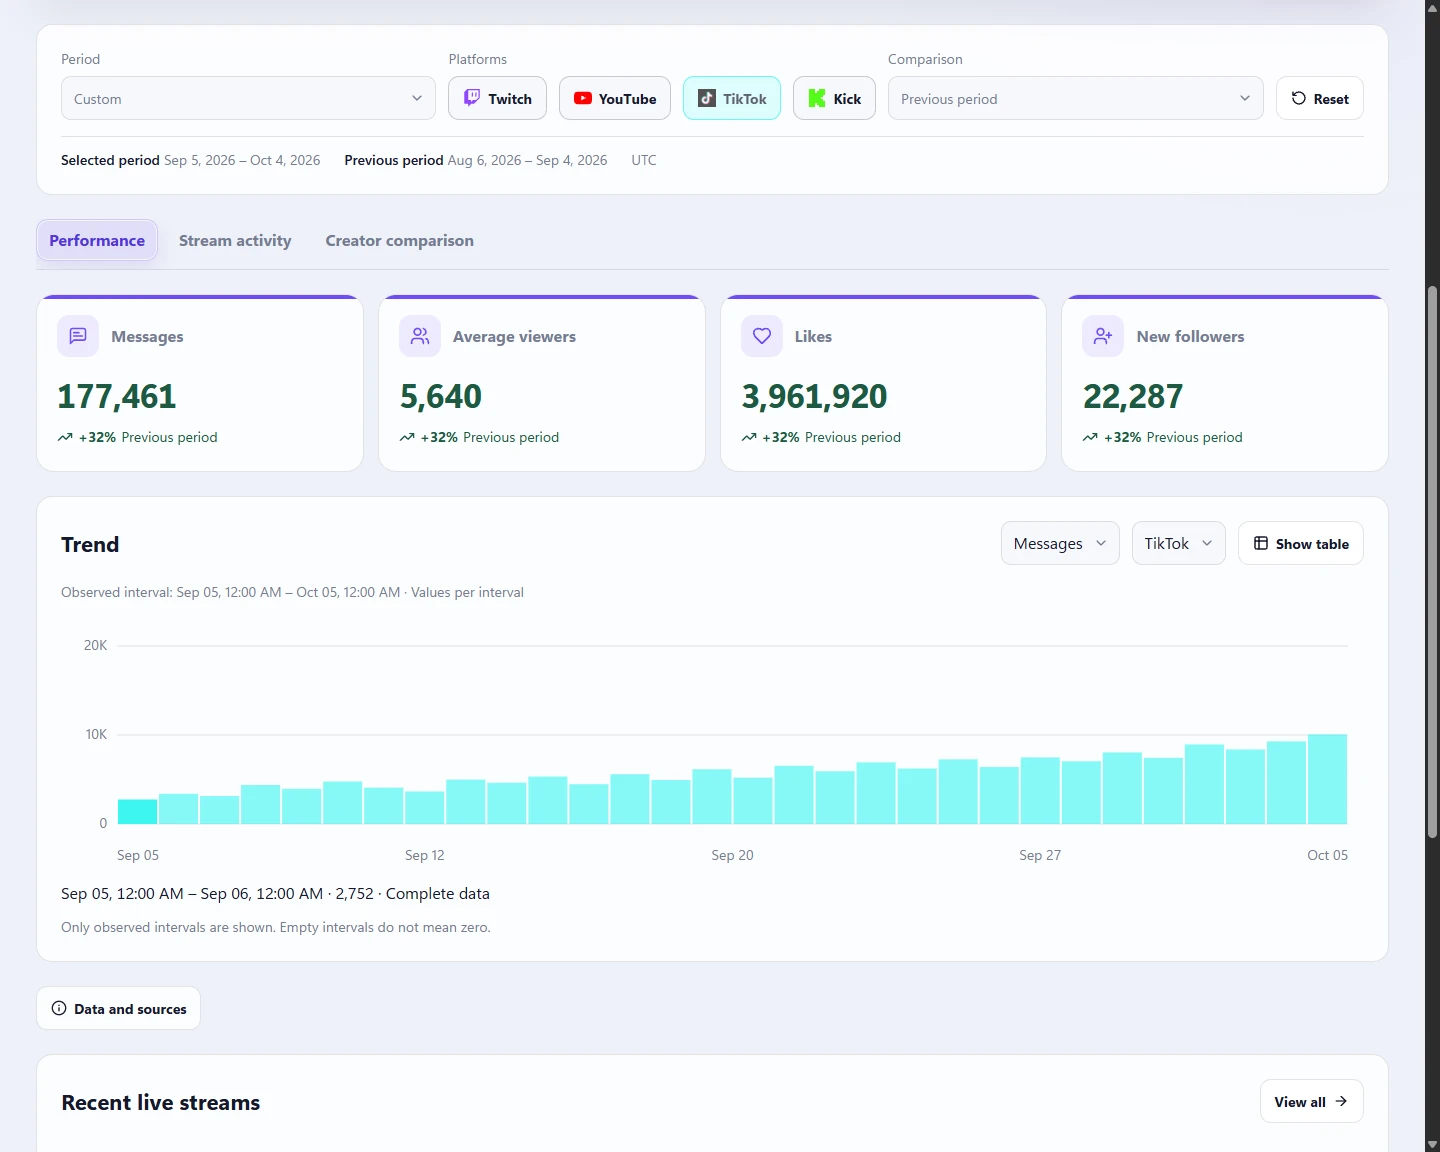This screenshot has height=1152, width=1440.
Task: Click the trend arrow under 22,287
Action: pyautogui.click(x=1090, y=437)
